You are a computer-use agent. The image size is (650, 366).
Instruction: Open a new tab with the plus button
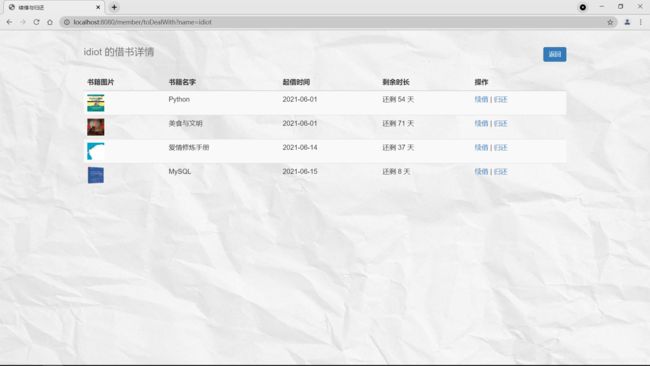coord(114,7)
